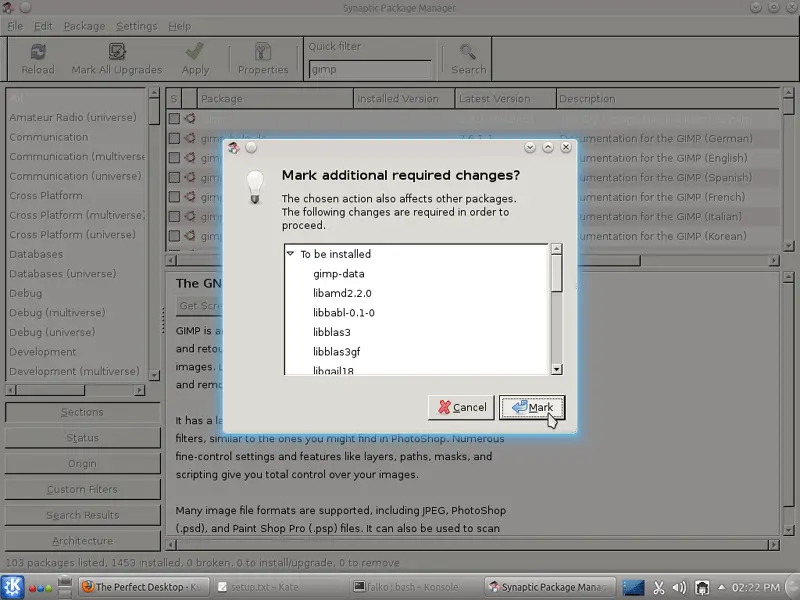Click the vertical scrollbar thumb of the sections list

154,111
